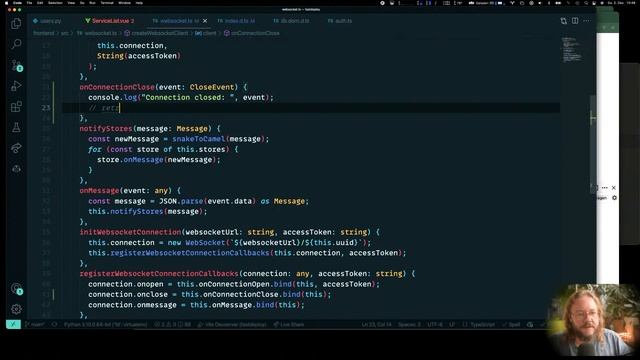Viewport: 640px width, 360px height.
Task: Click the onMessage method definition name
Action: 99,191
